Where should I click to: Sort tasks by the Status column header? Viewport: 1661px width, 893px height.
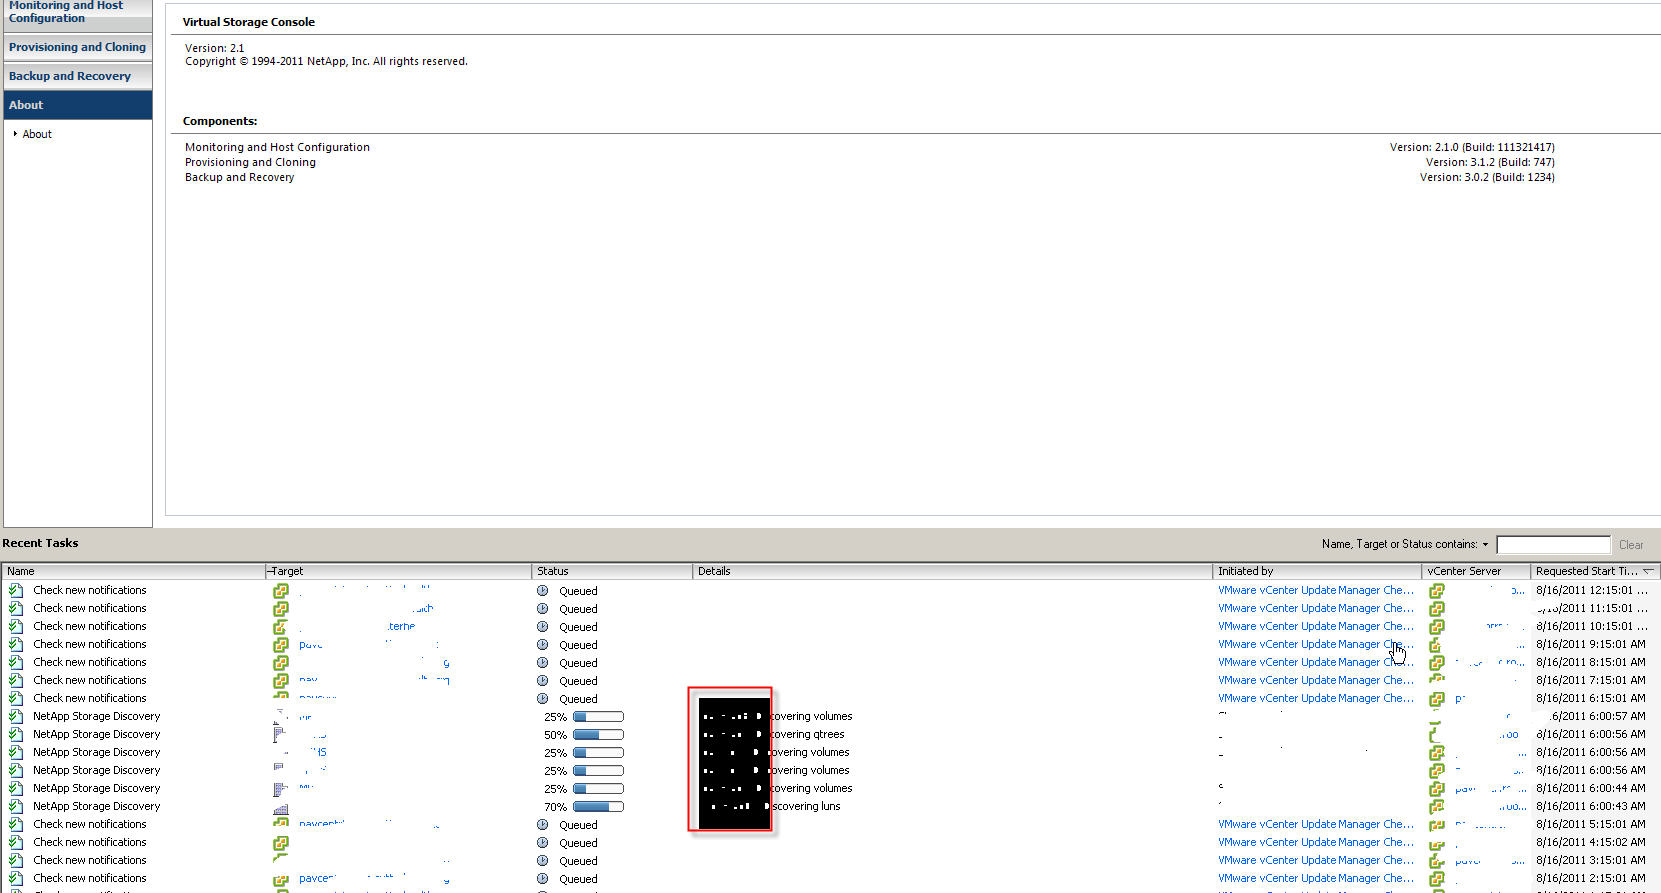pos(612,571)
